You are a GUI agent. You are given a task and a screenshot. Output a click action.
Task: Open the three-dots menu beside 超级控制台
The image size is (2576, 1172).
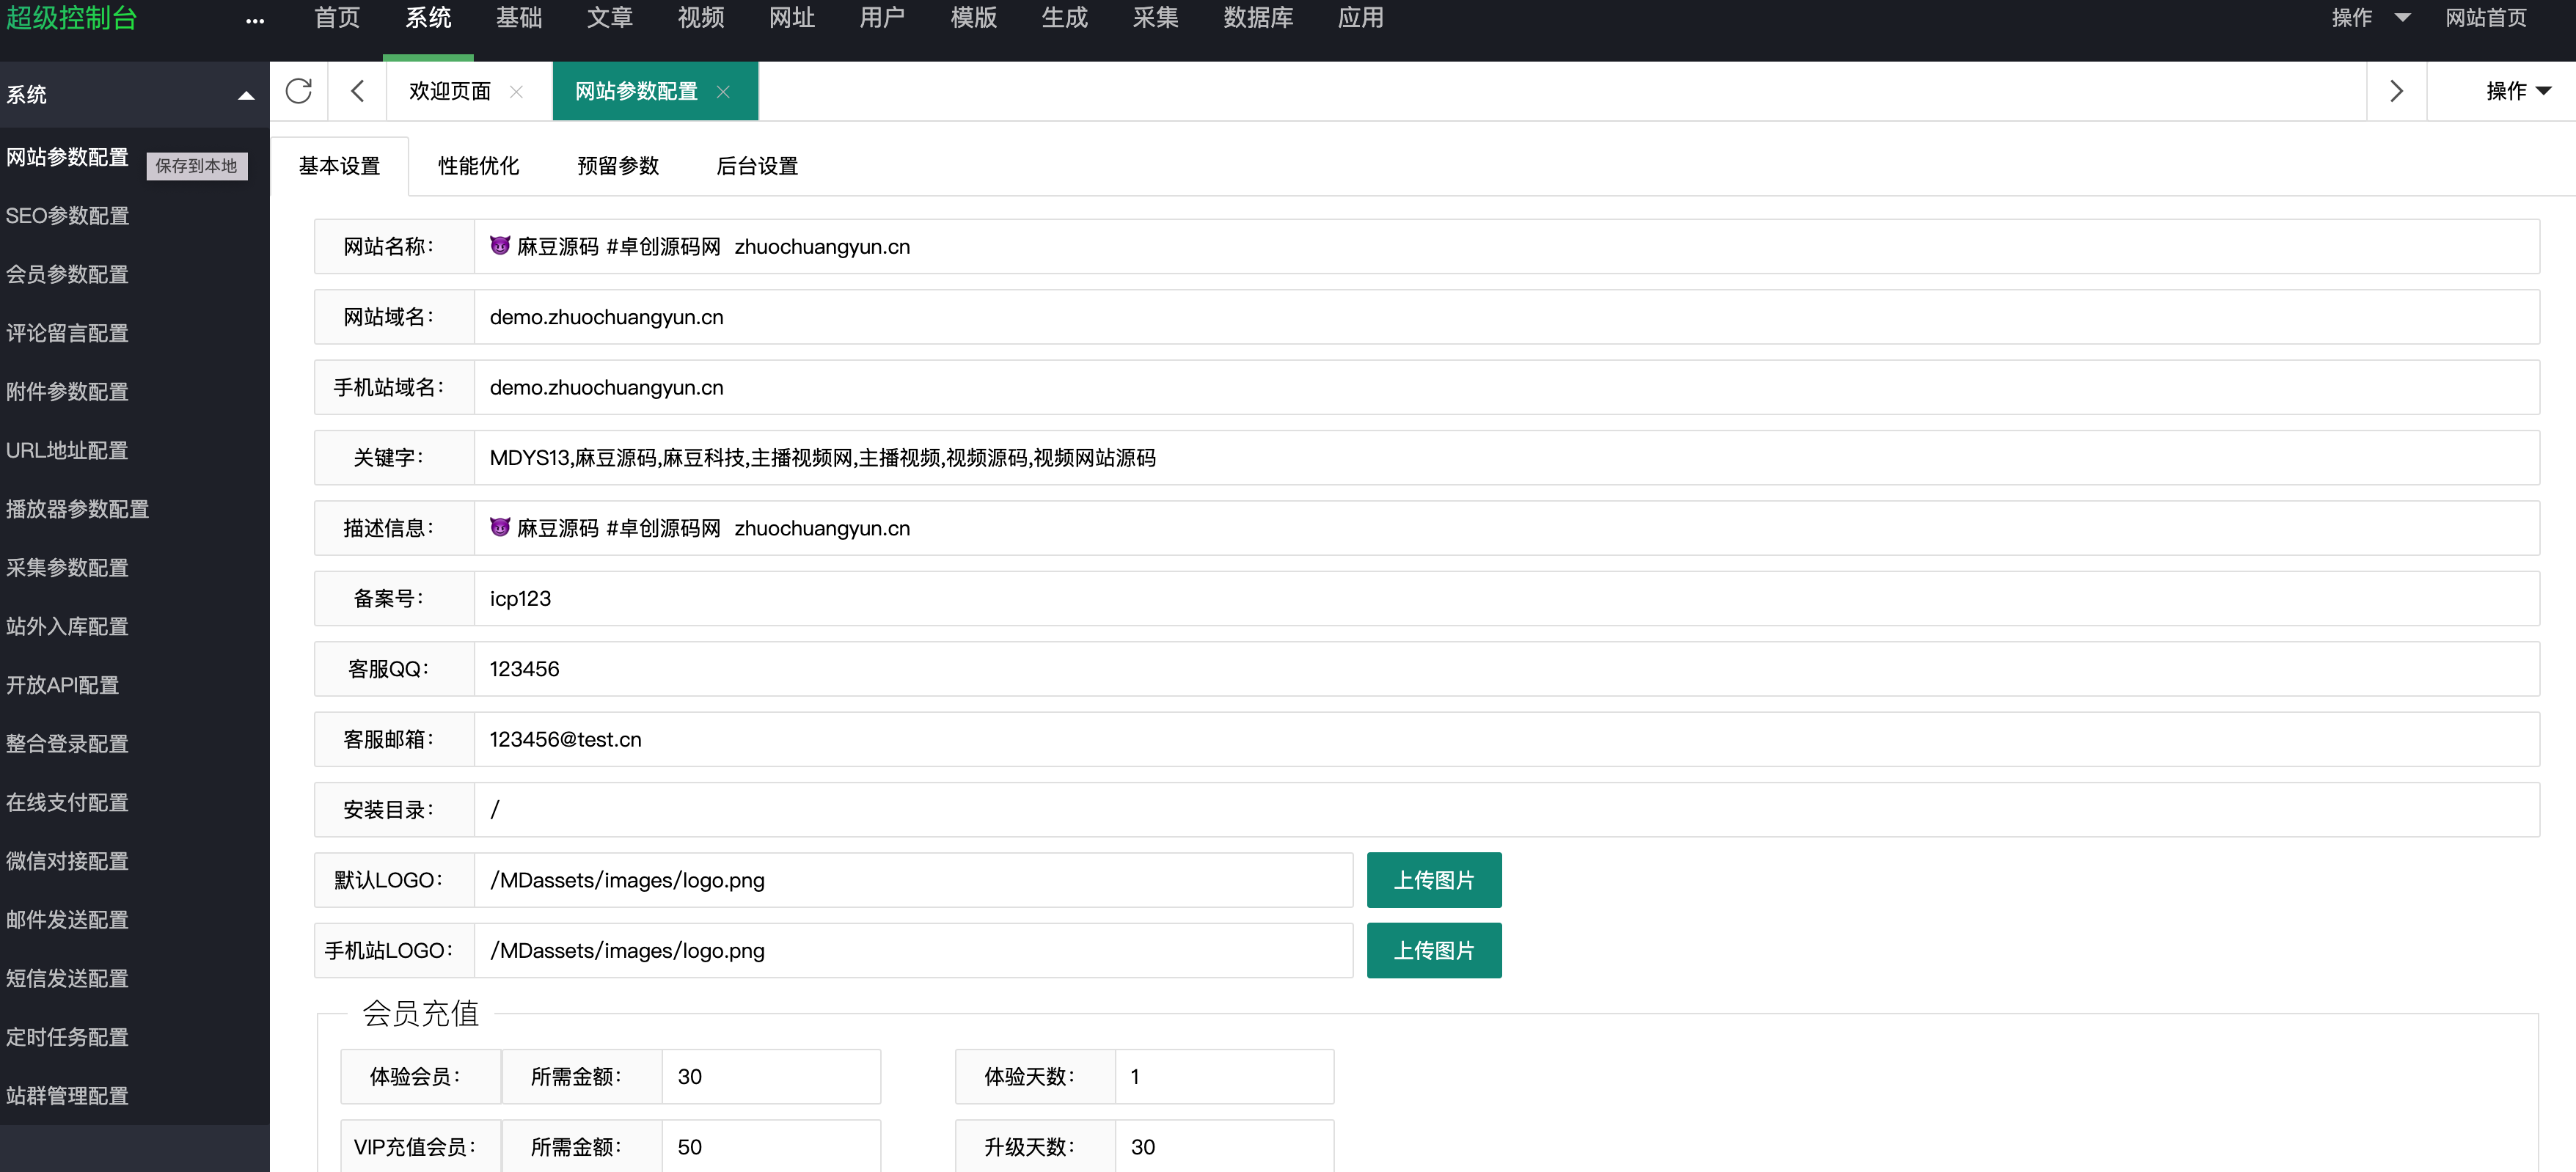click(255, 20)
